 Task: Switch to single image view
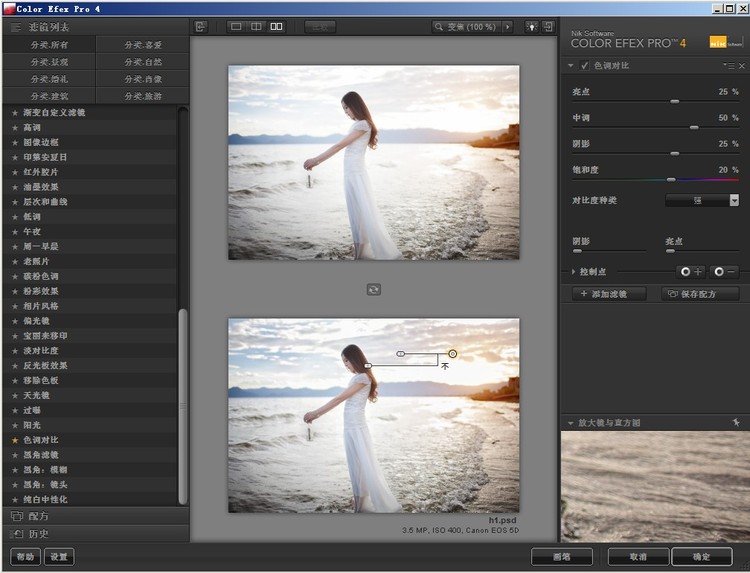tap(236, 27)
